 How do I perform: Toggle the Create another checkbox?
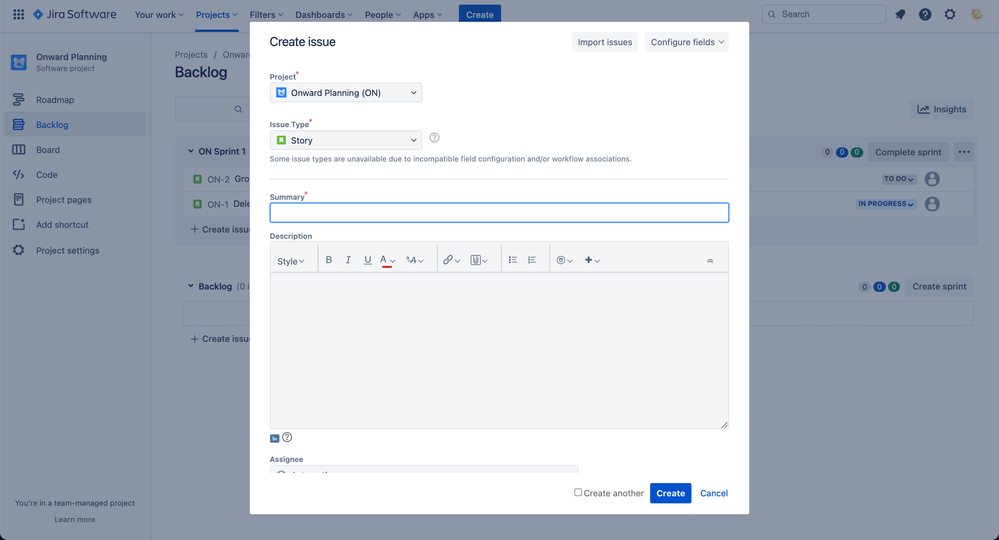[578, 492]
